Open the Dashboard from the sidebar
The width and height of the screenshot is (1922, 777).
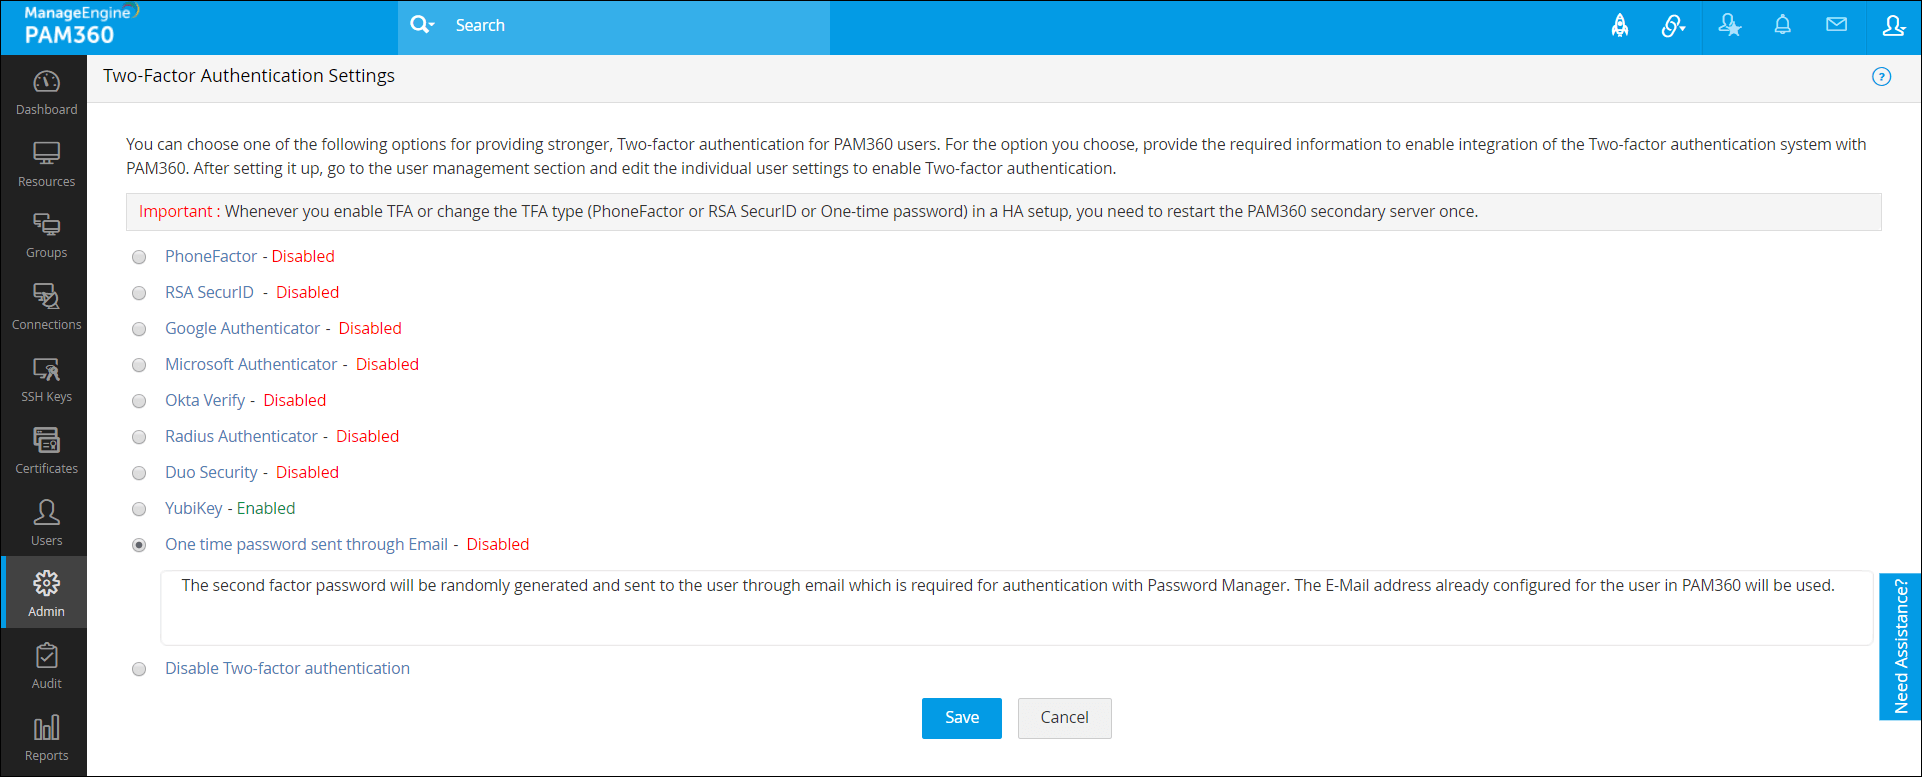[x=46, y=92]
